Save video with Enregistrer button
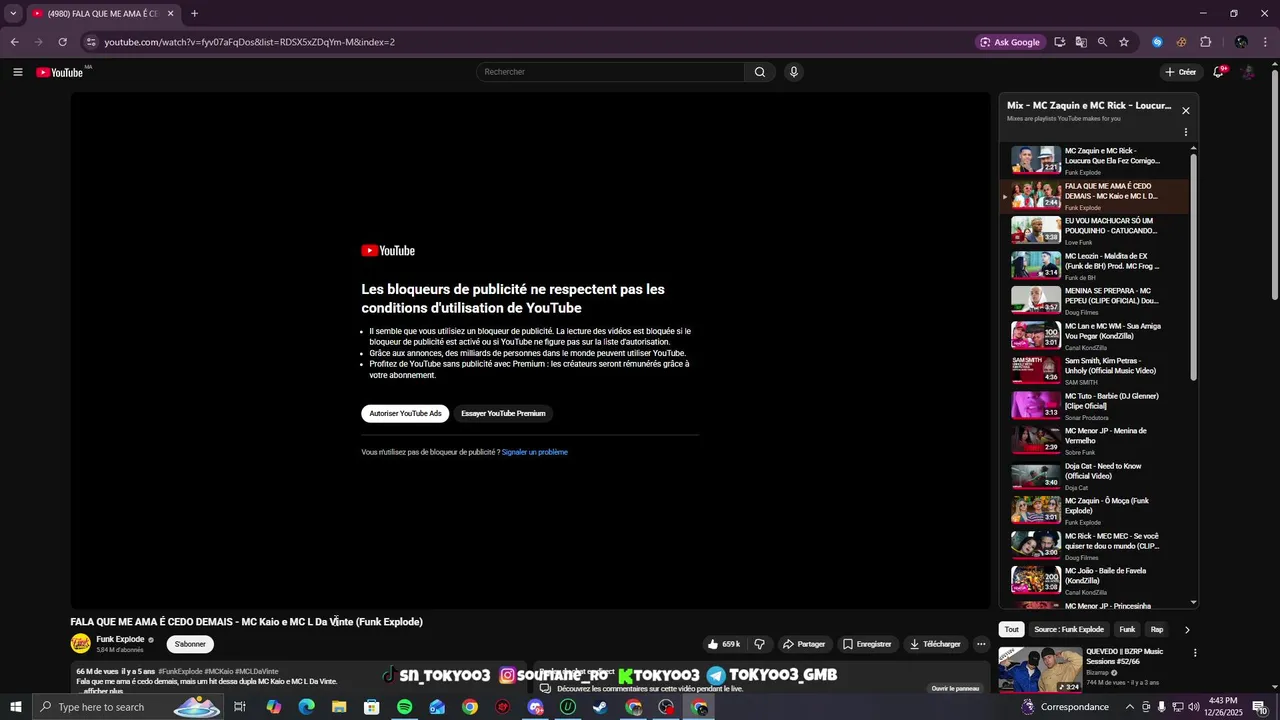The width and height of the screenshot is (1280, 720). (x=867, y=644)
